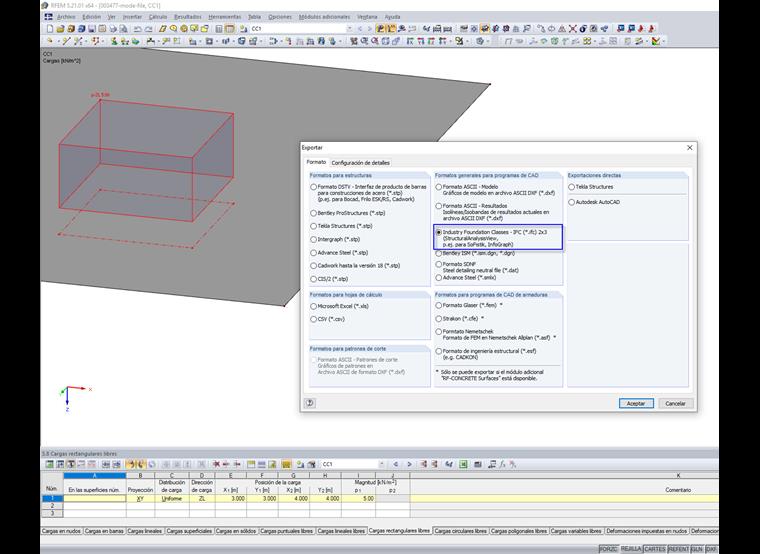This screenshot has height=554, width=760.
Task: Select row header 2 in loads table
Action: tap(52, 506)
